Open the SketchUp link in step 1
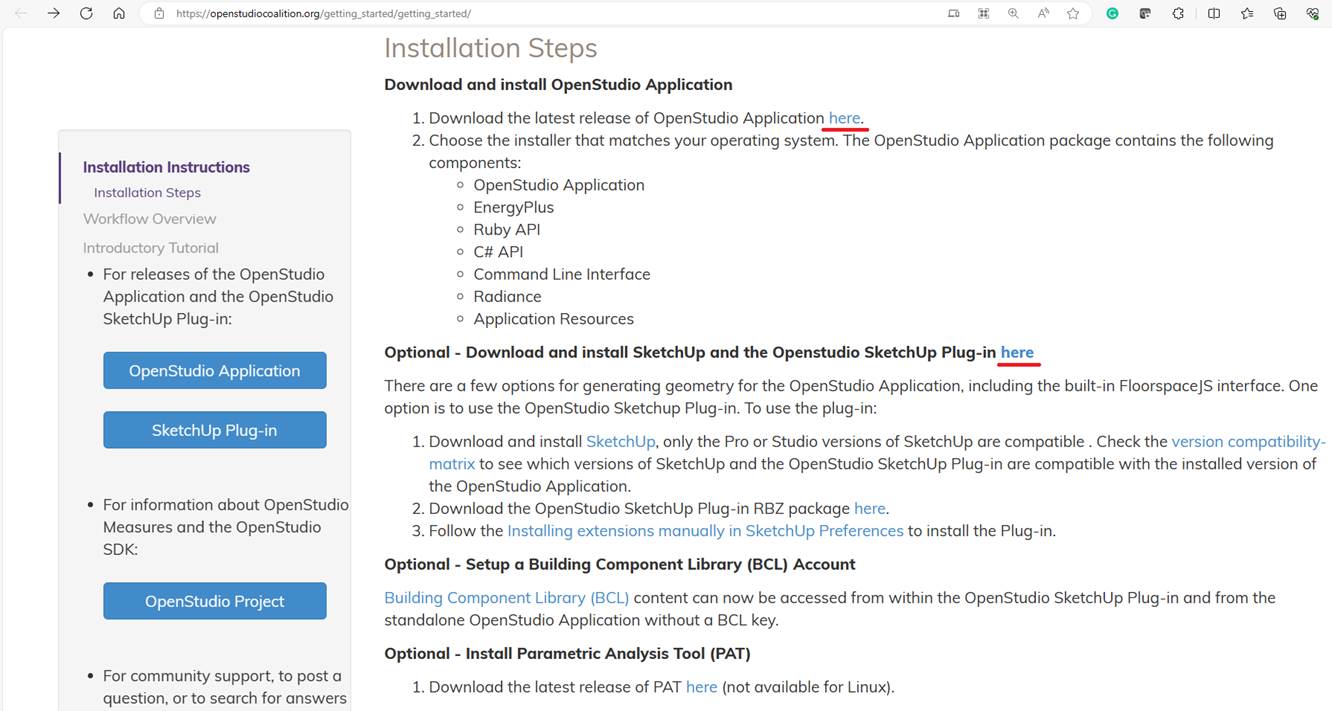The image size is (1332, 711). click(x=621, y=441)
